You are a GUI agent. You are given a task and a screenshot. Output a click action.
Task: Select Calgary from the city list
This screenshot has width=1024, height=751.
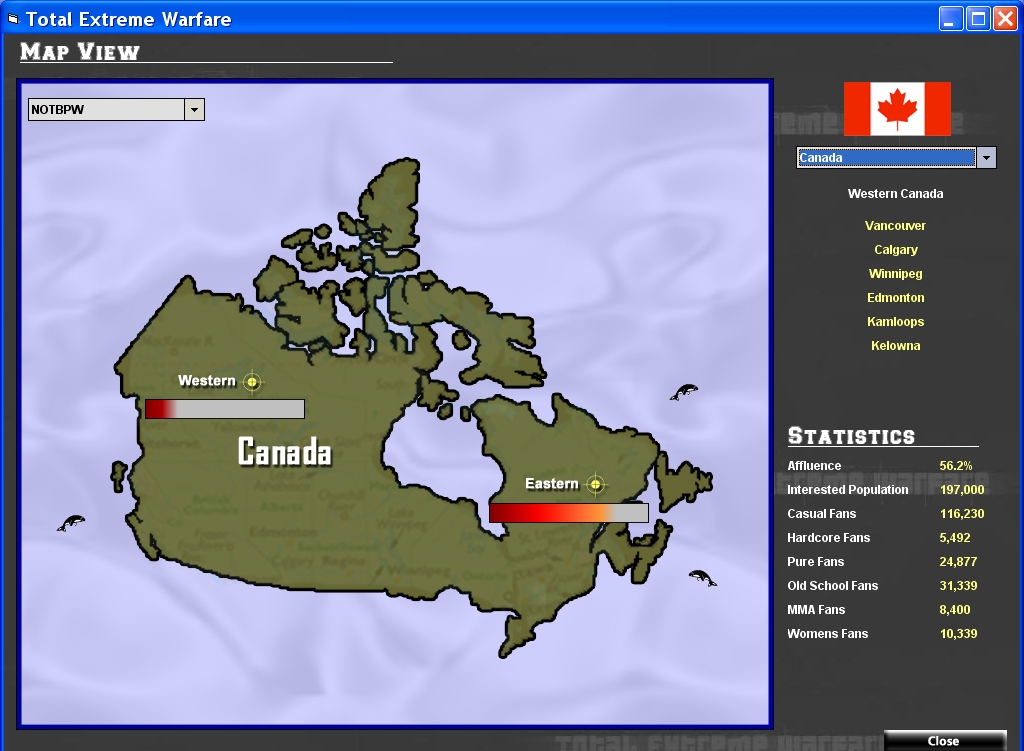coord(895,250)
